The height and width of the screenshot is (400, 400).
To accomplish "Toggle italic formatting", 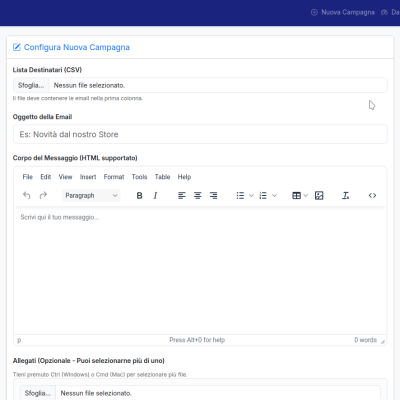I will coord(155,196).
